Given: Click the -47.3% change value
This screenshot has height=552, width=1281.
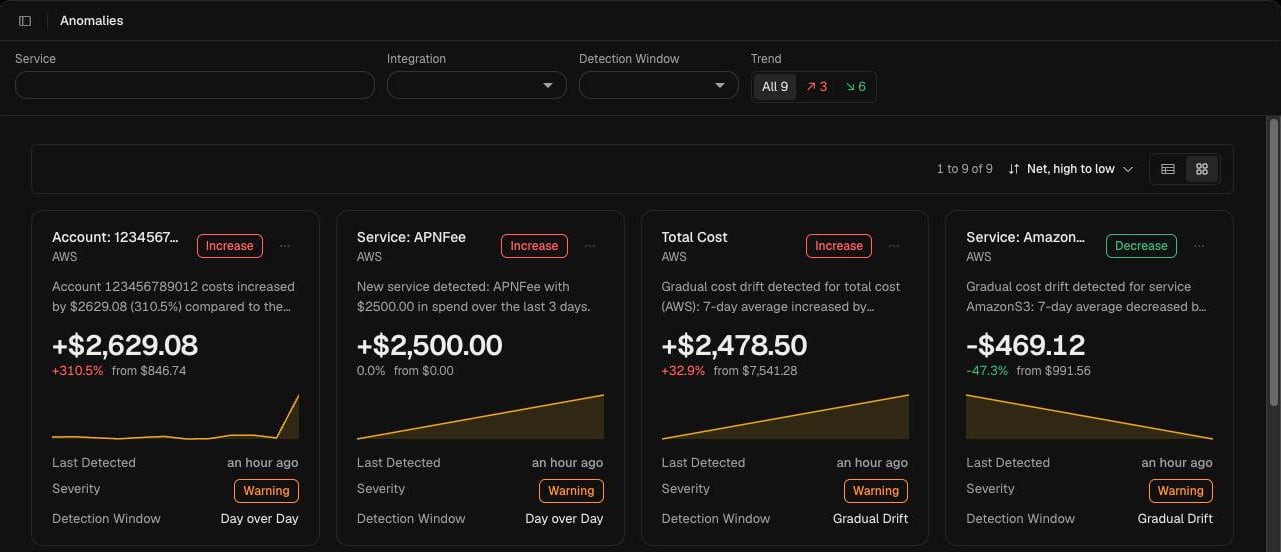Looking at the screenshot, I should 988,371.
